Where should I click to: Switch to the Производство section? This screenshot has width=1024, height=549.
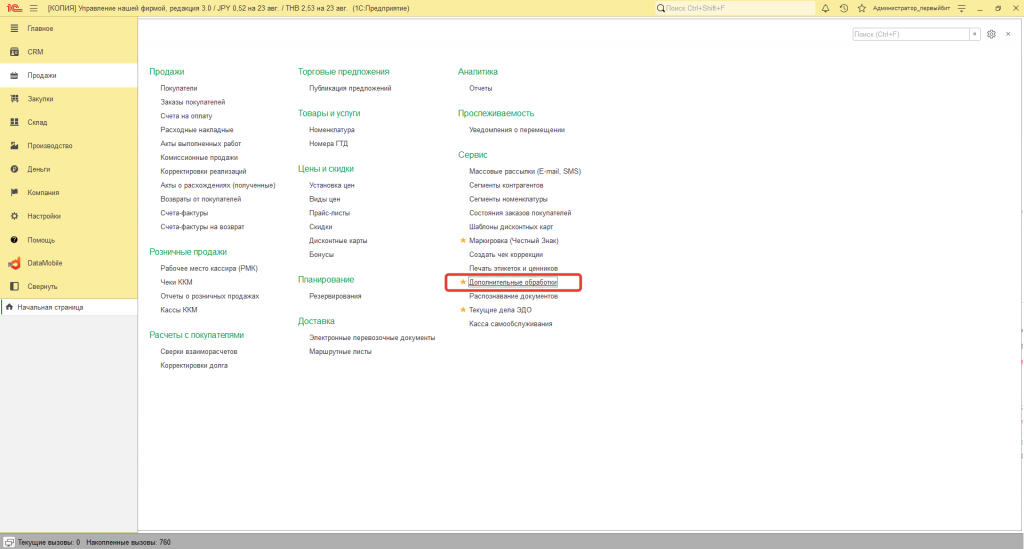click(69, 146)
